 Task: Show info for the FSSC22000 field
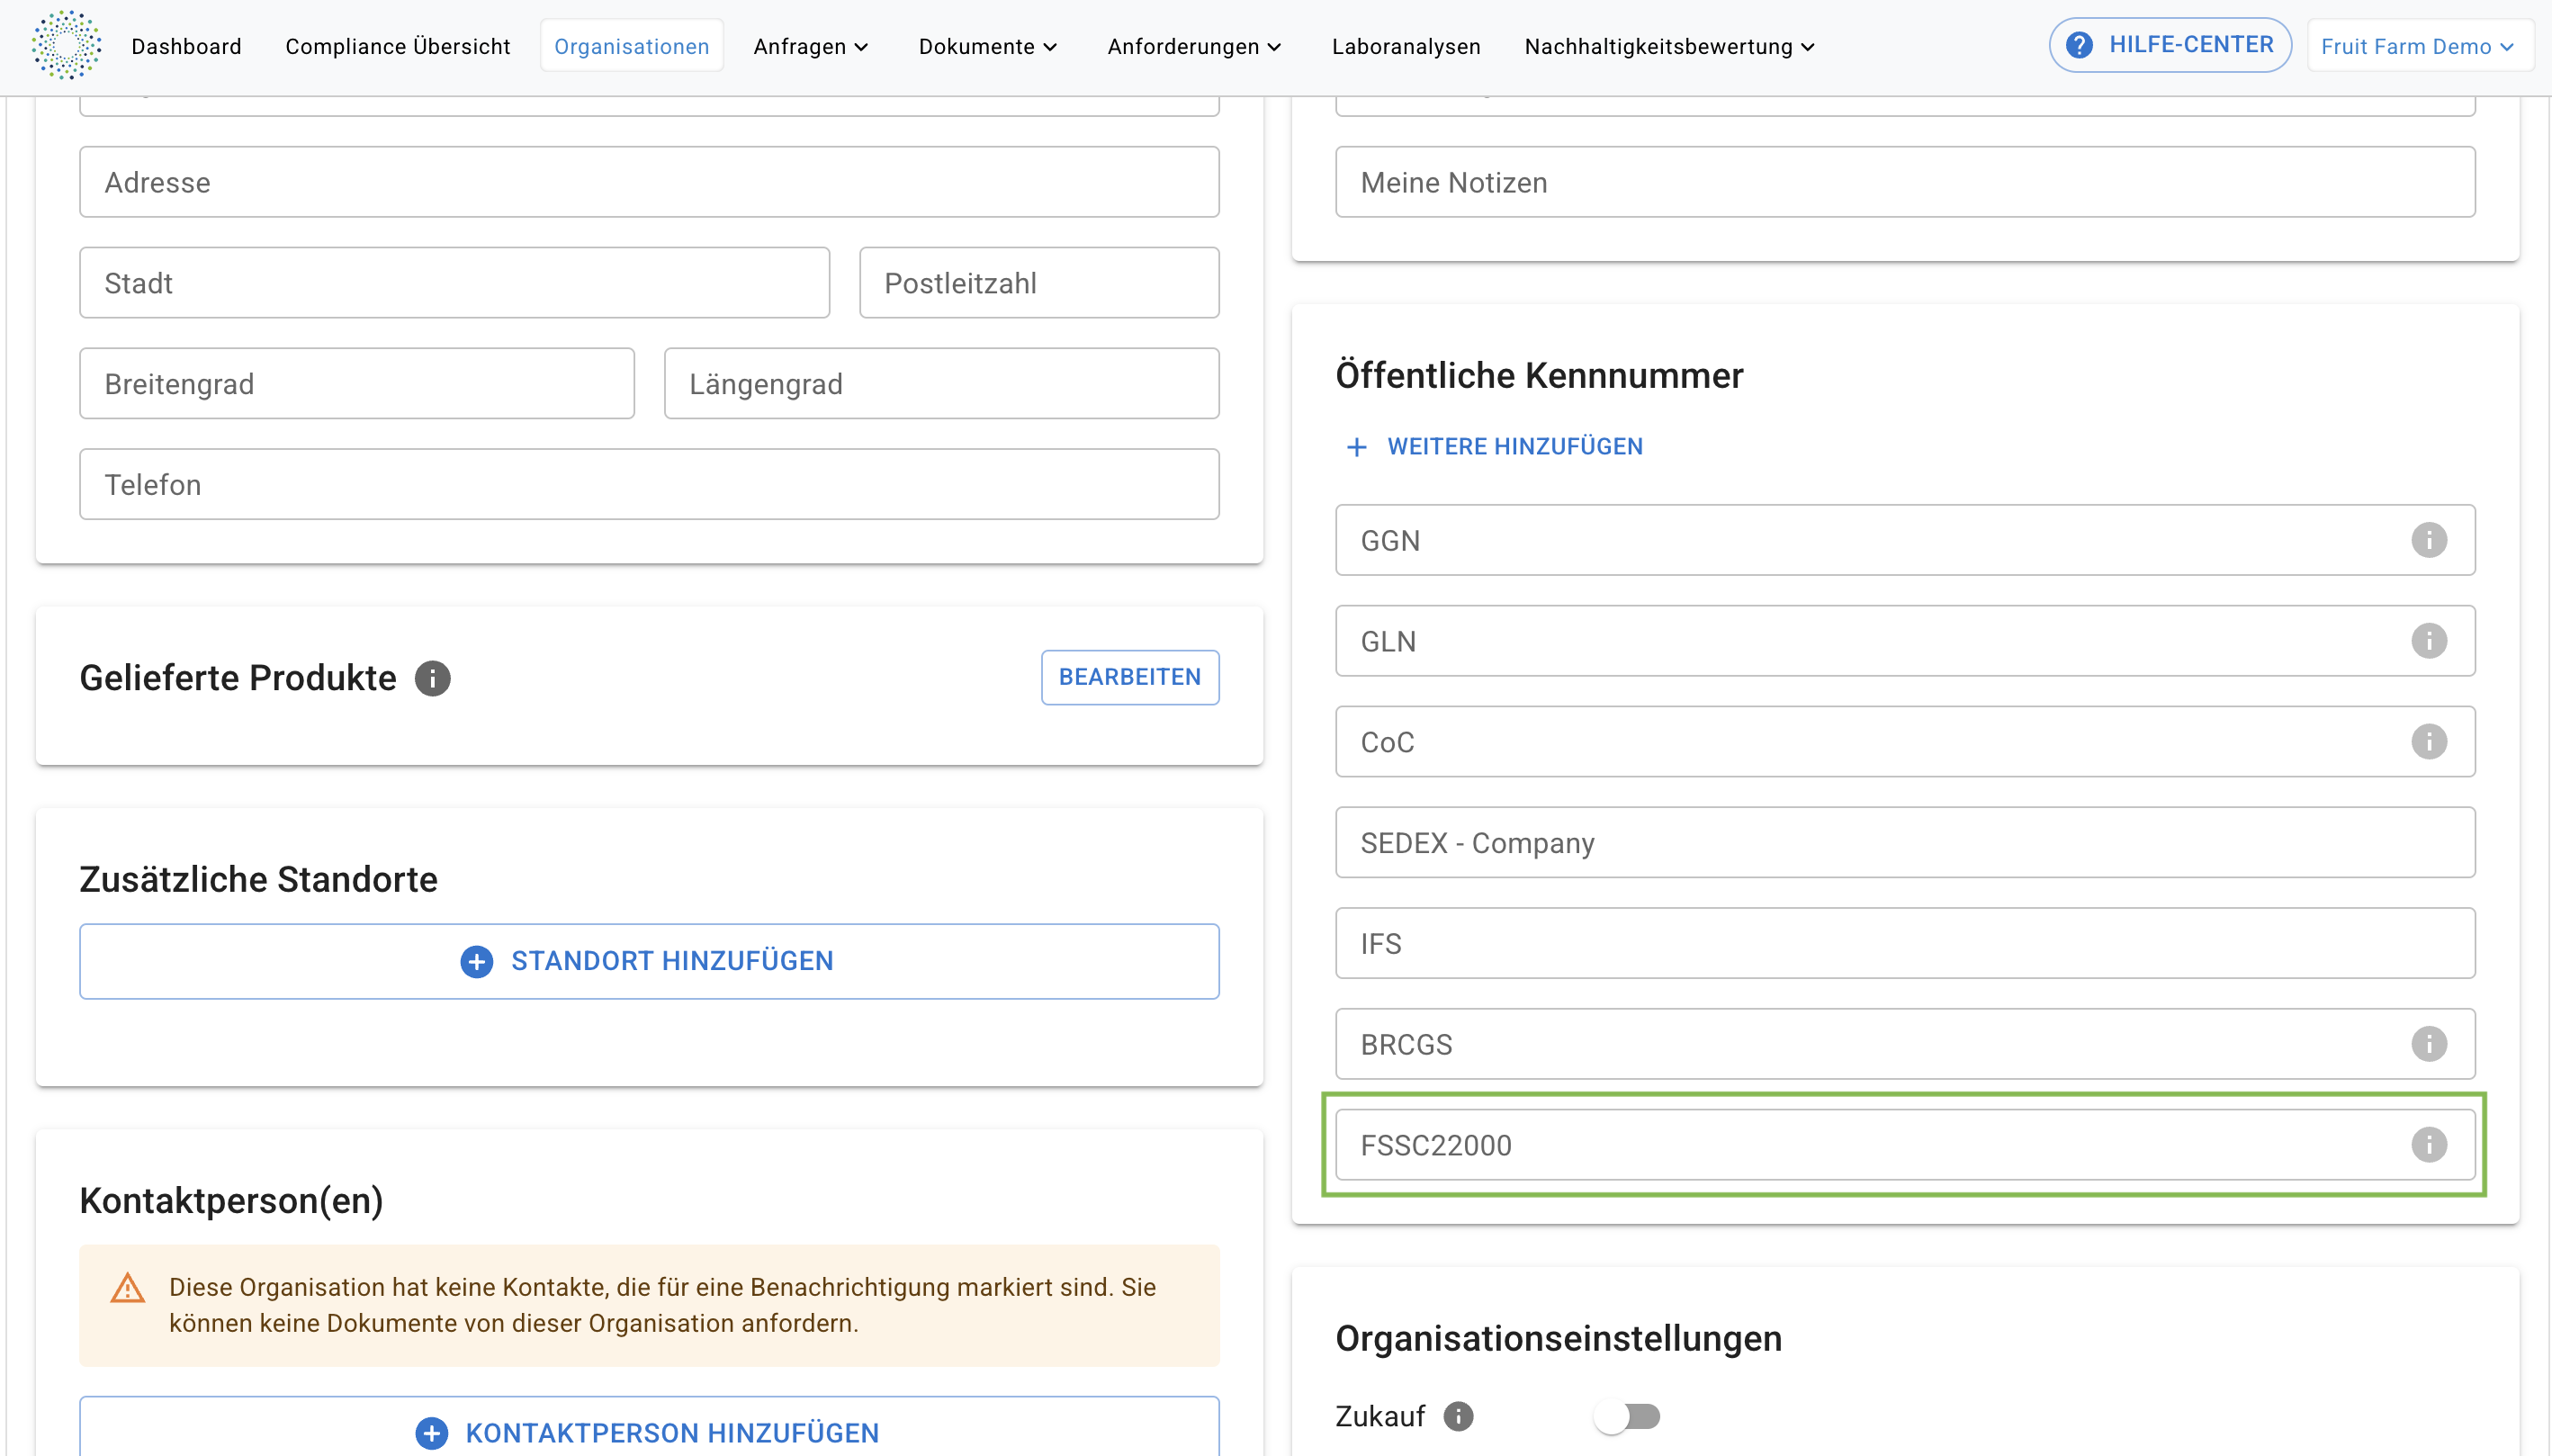coord(2428,1145)
